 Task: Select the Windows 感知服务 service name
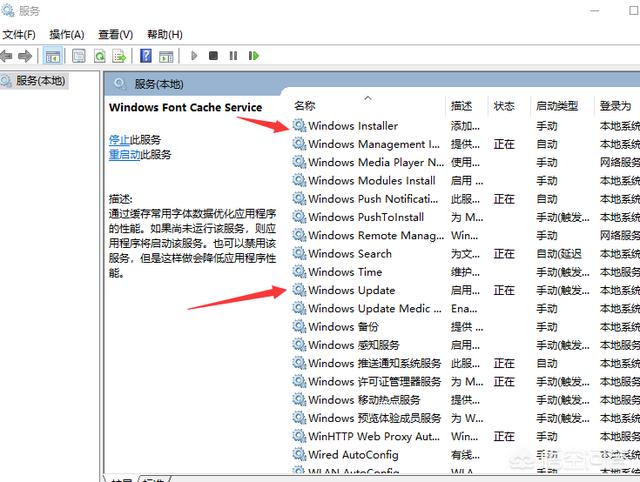click(x=354, y=345)
